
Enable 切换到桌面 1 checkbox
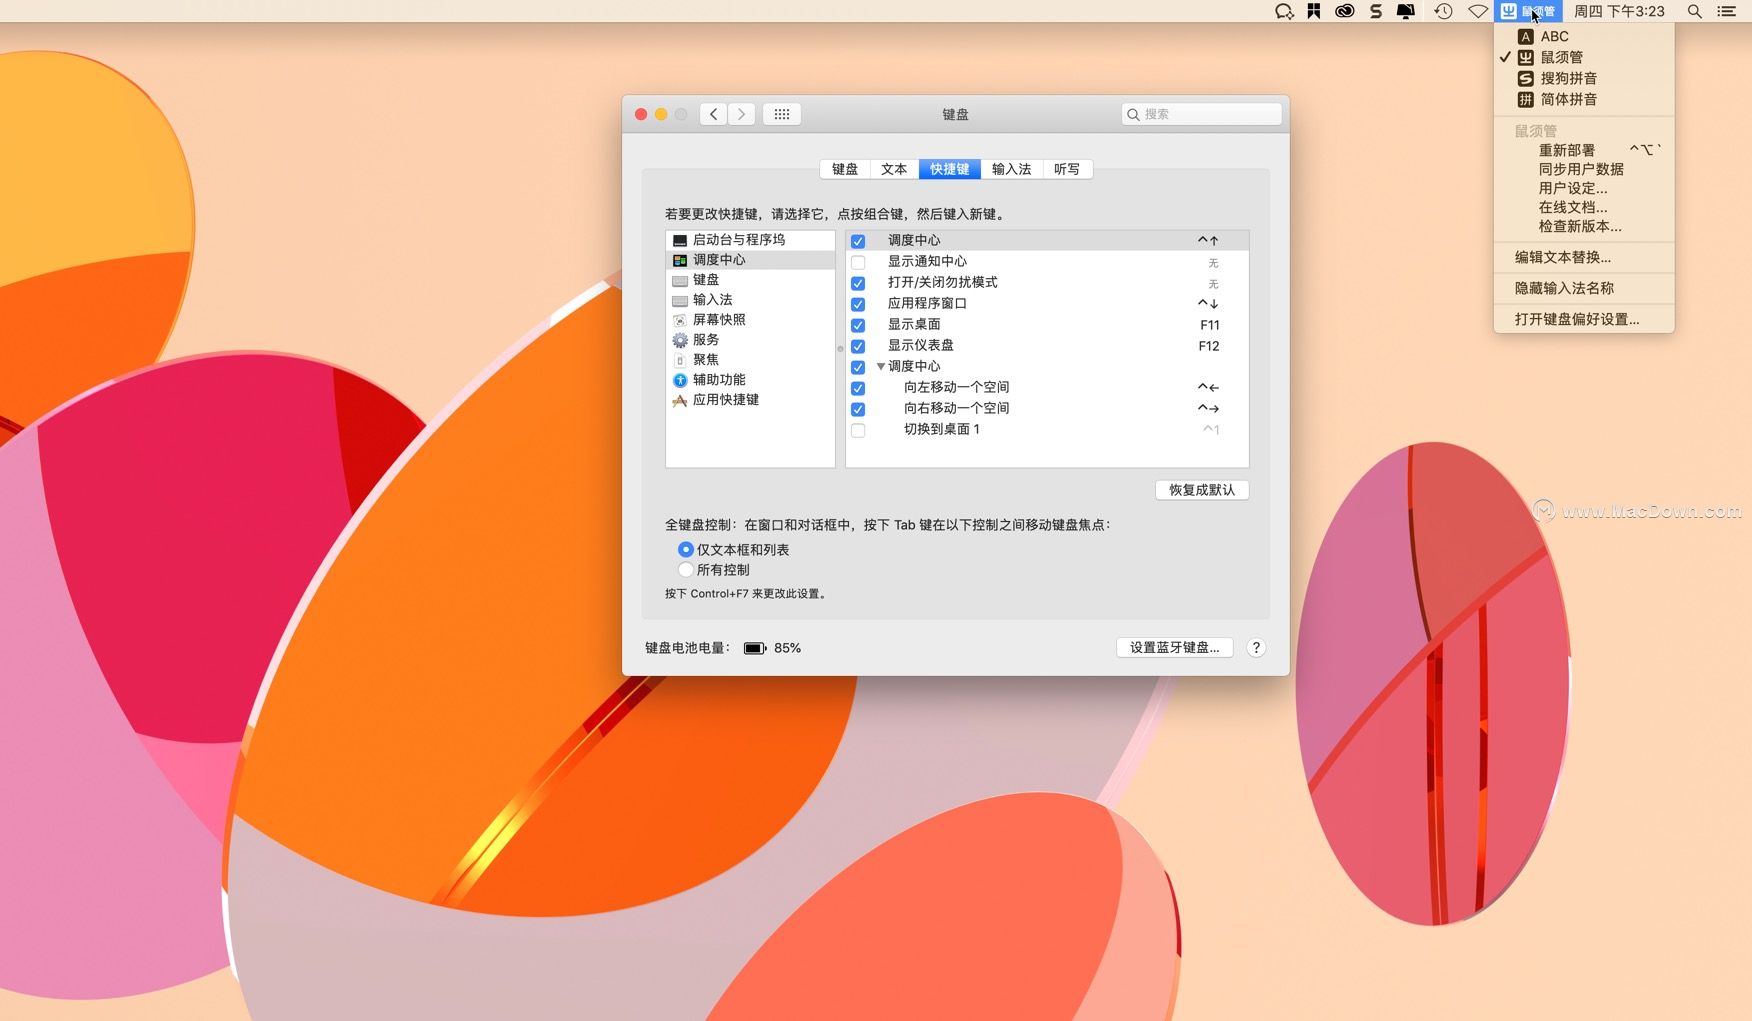click(858, 430)
